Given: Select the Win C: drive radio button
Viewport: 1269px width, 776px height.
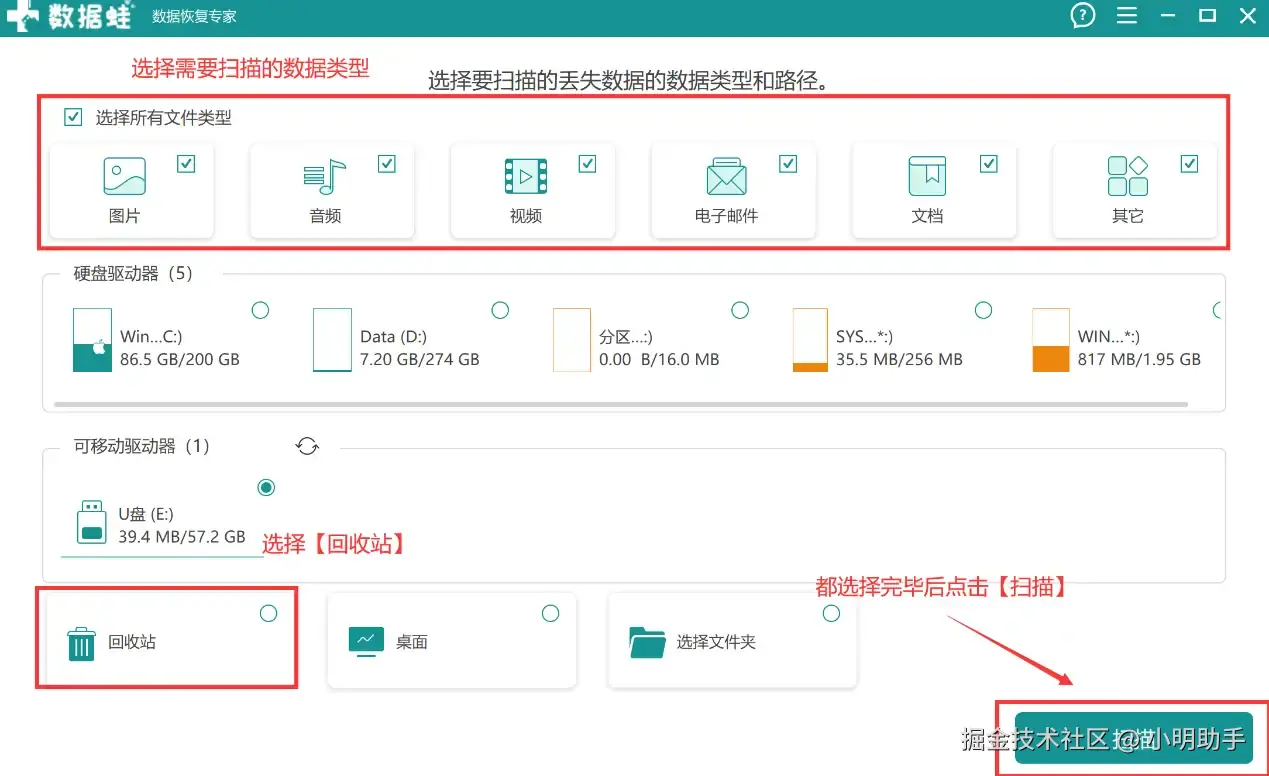Looking at the screenshot, I should point(260,311).
